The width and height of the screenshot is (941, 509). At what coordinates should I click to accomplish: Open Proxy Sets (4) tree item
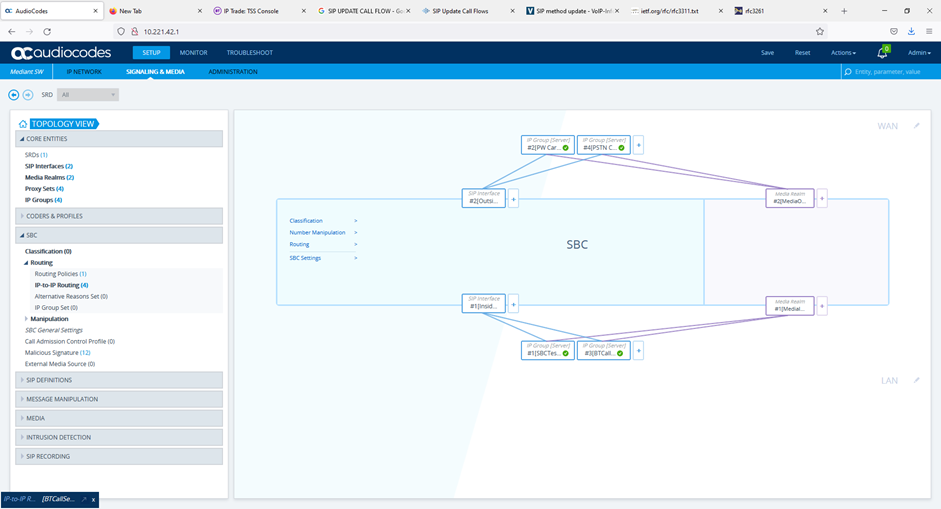(x=44, y=189)
